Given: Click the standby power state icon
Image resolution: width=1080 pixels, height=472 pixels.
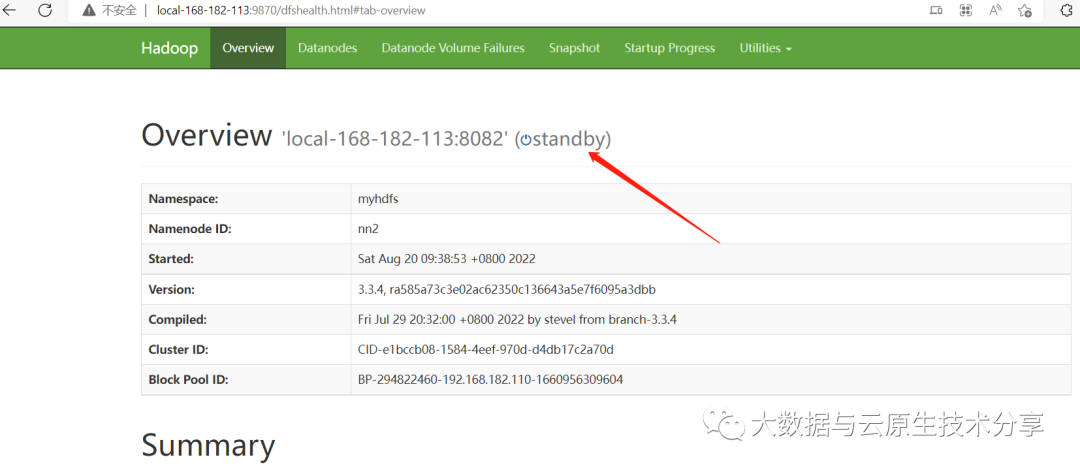Looking at the screenshot, I should [x=526, y=140].
